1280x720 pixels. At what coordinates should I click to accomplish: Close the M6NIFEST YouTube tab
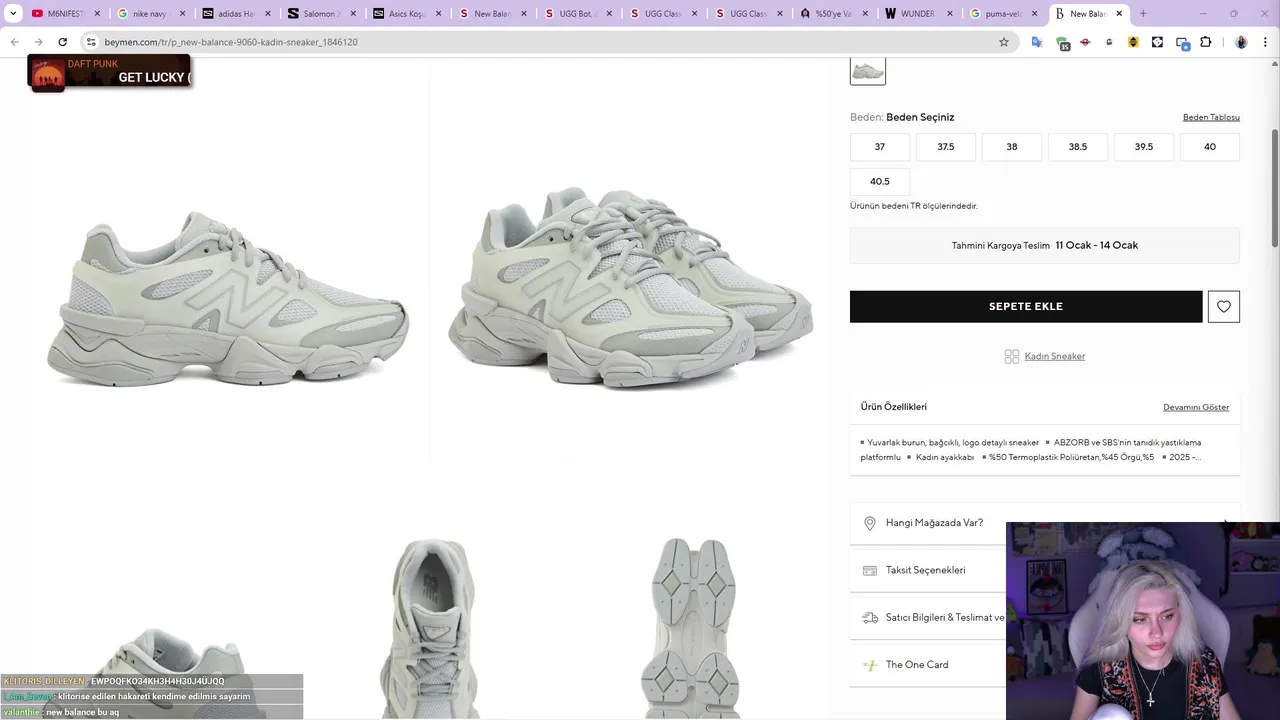coord(97,14)
